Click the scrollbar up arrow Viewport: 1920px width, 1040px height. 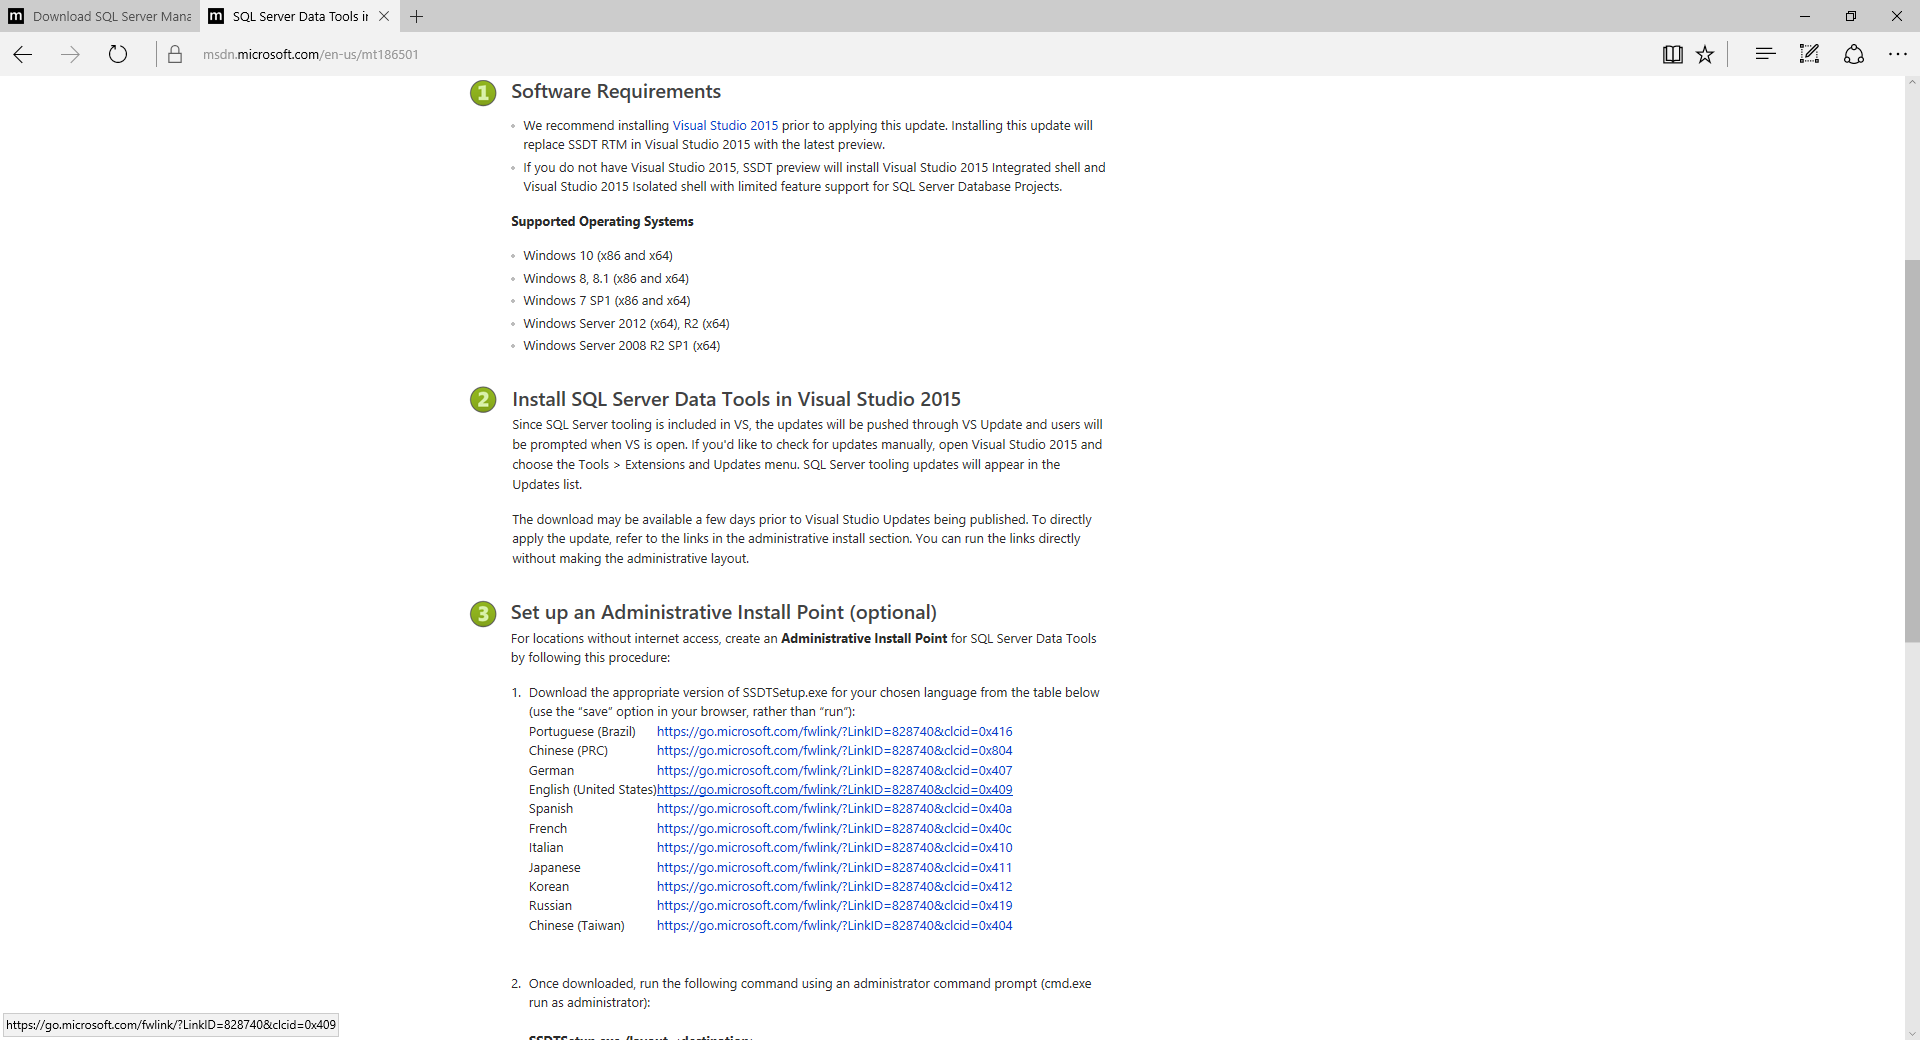tap(1912, 83)
